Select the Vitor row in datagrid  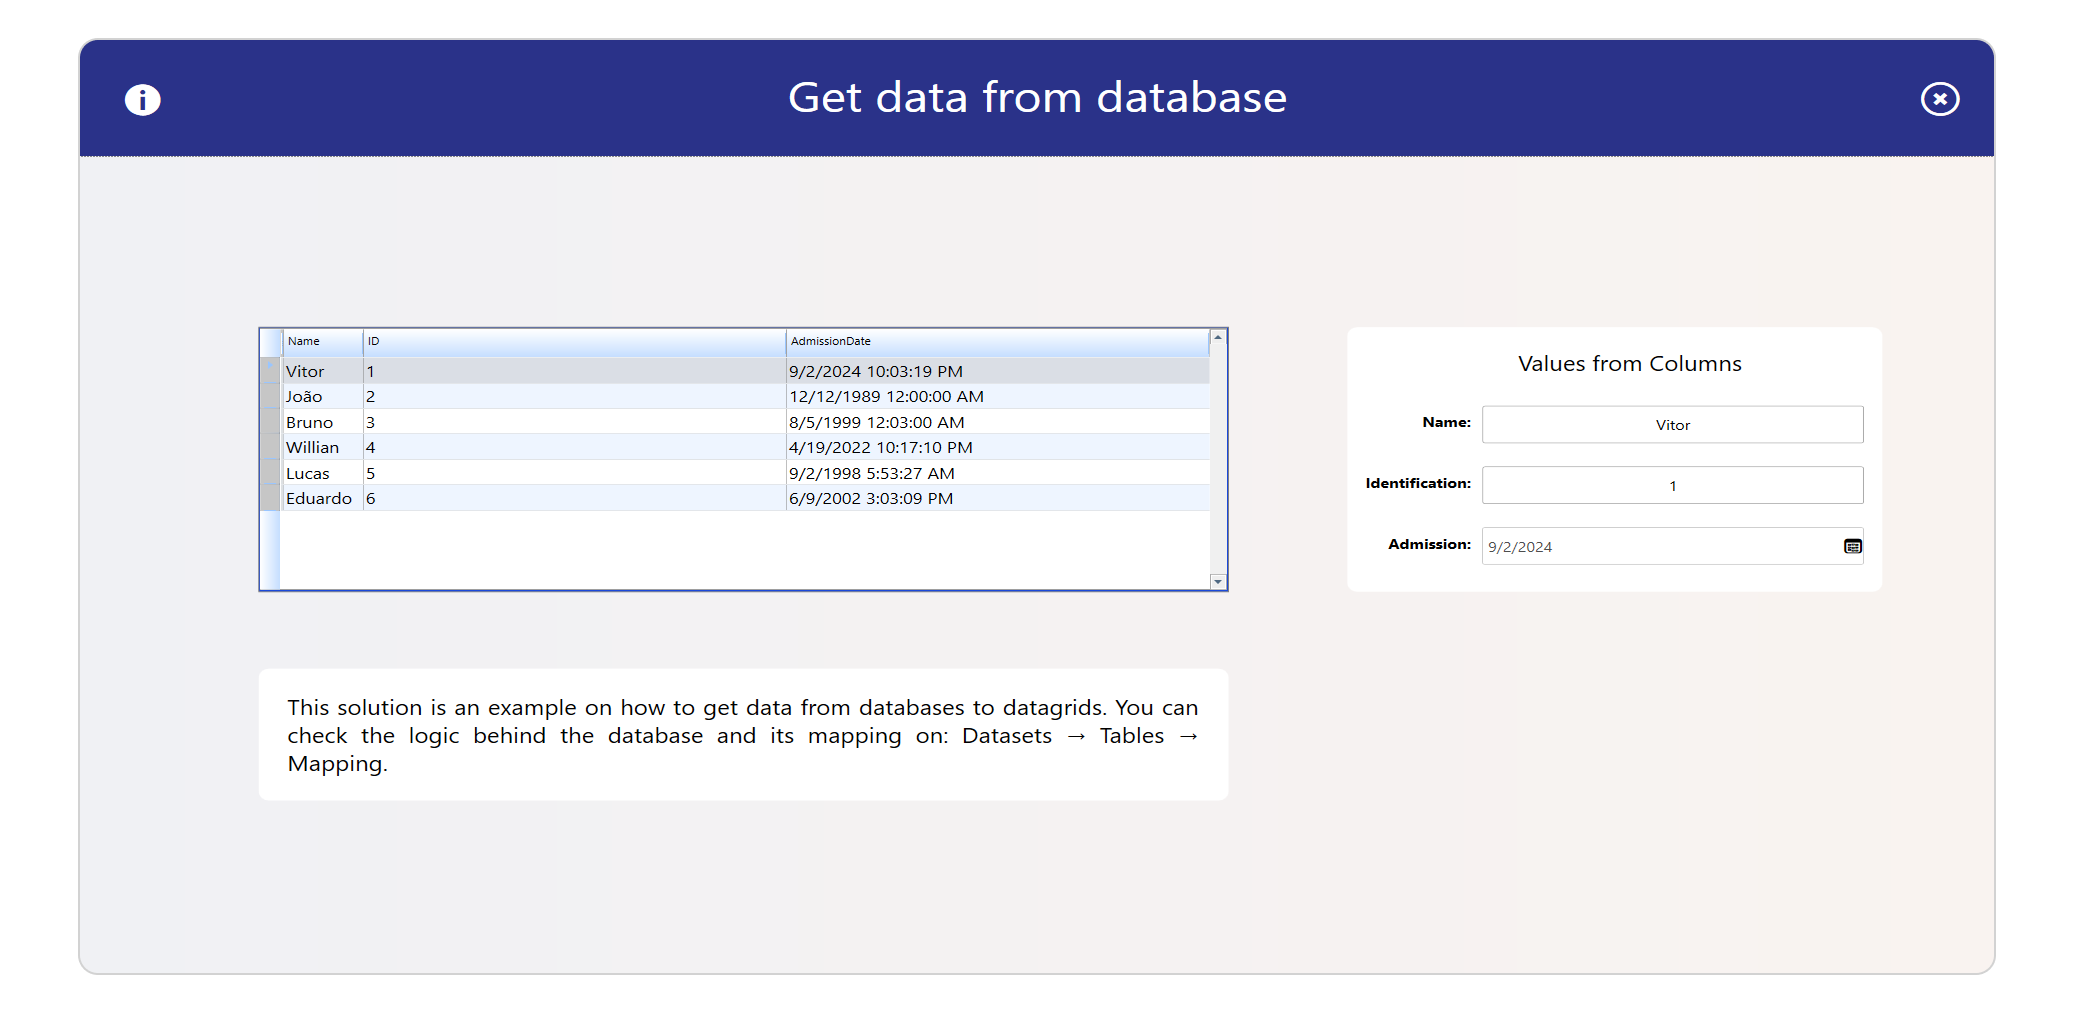pos(306,372)
